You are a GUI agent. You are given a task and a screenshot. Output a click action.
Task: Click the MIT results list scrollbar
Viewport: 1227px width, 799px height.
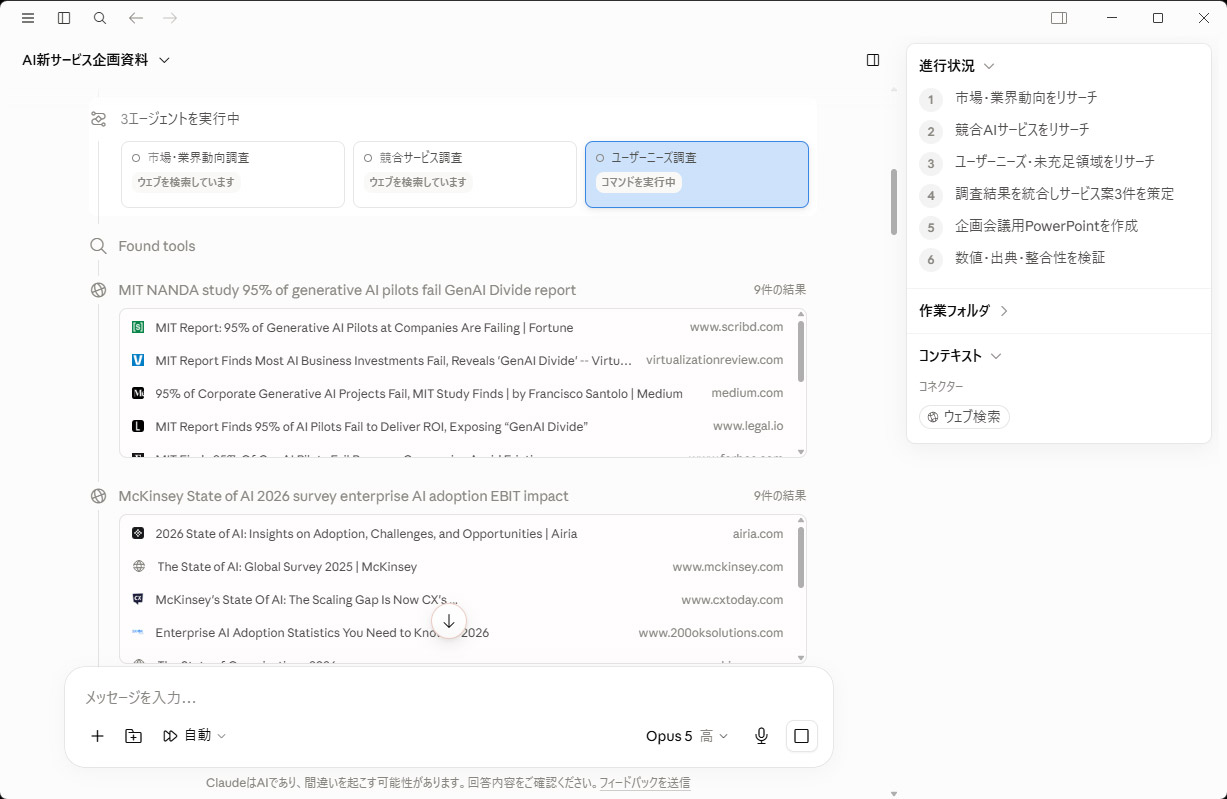(801, 351)
